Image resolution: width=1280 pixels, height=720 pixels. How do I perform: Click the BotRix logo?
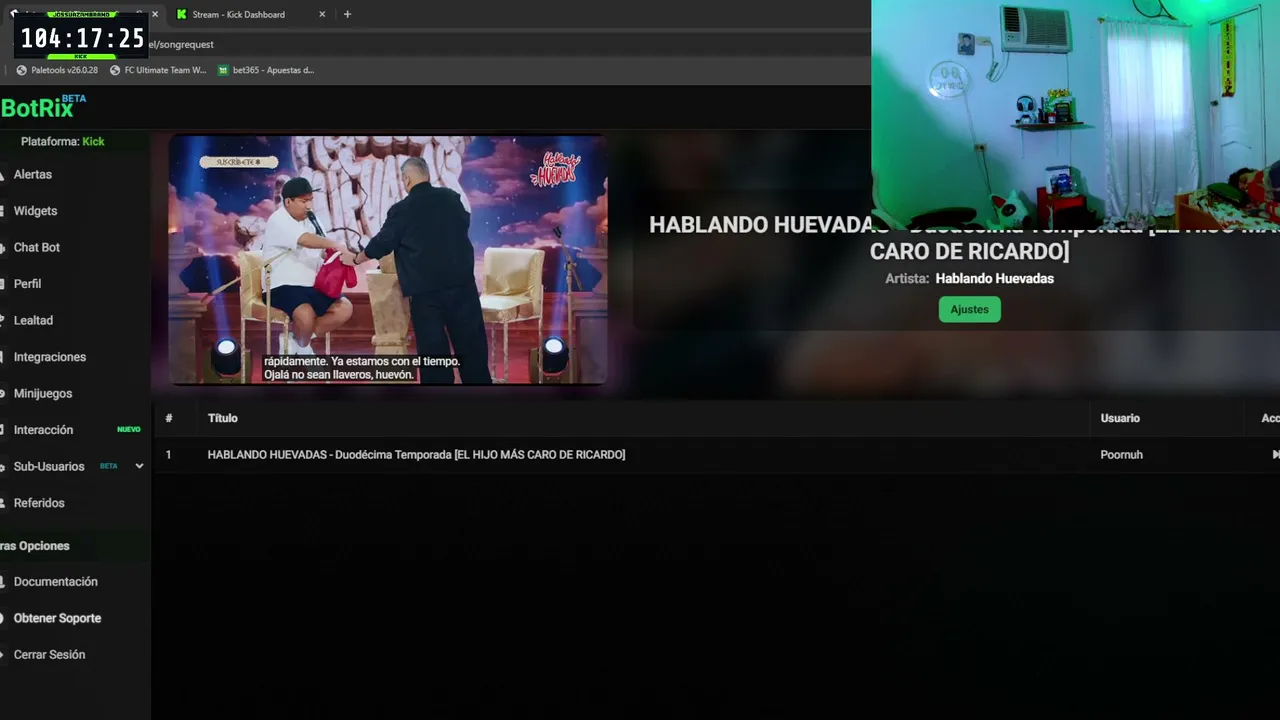click(43, 107)
